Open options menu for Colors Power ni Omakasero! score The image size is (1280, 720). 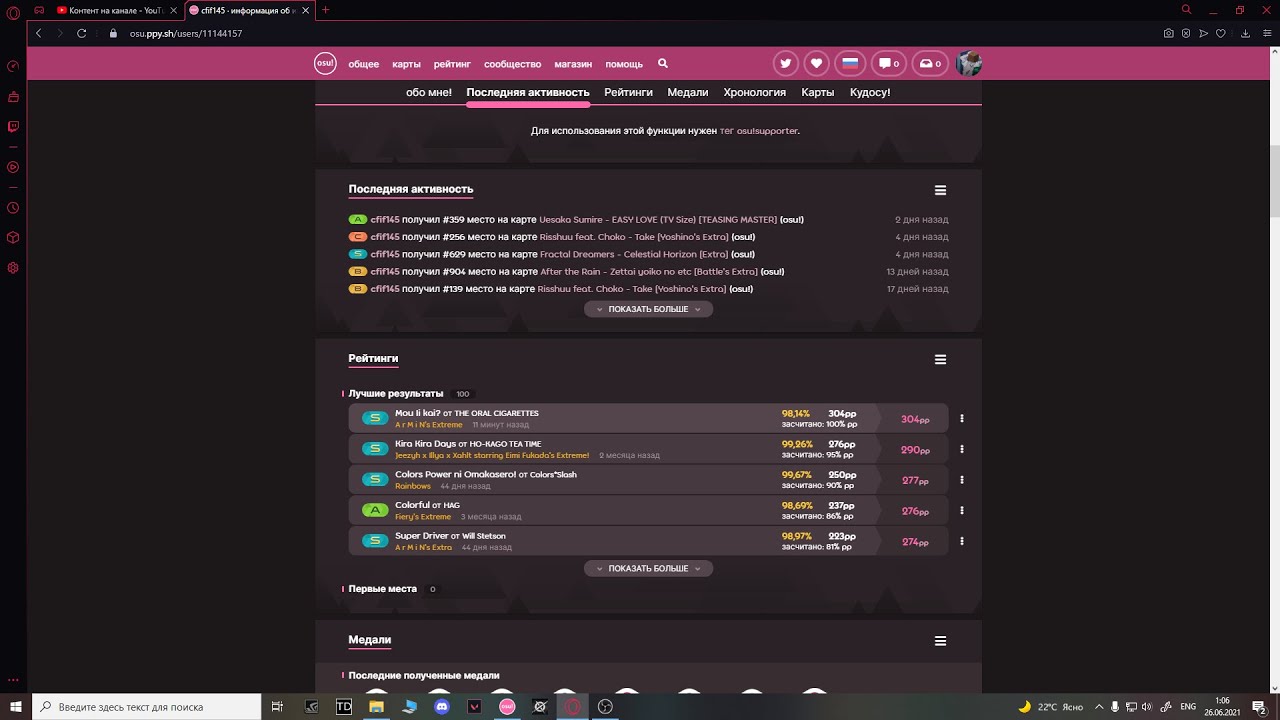click(x=961, y=480)
